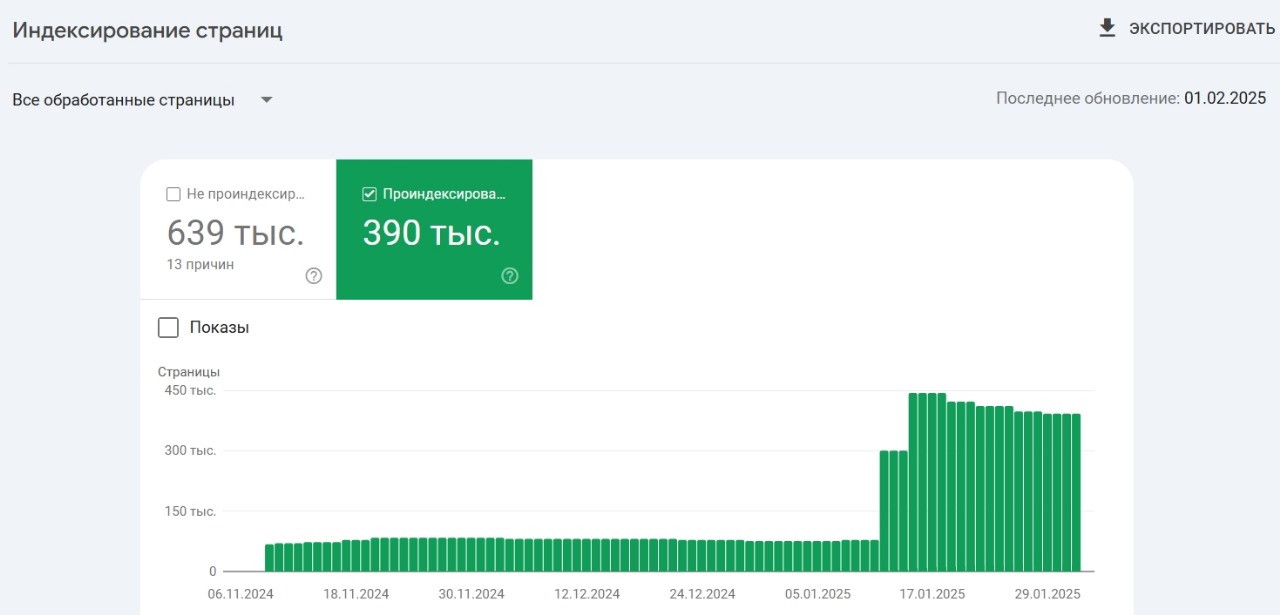The width and height of the screenshot is (1280, 615).
Task: Click the last bar on the chart's right
Action: [x=1076, y=492]
